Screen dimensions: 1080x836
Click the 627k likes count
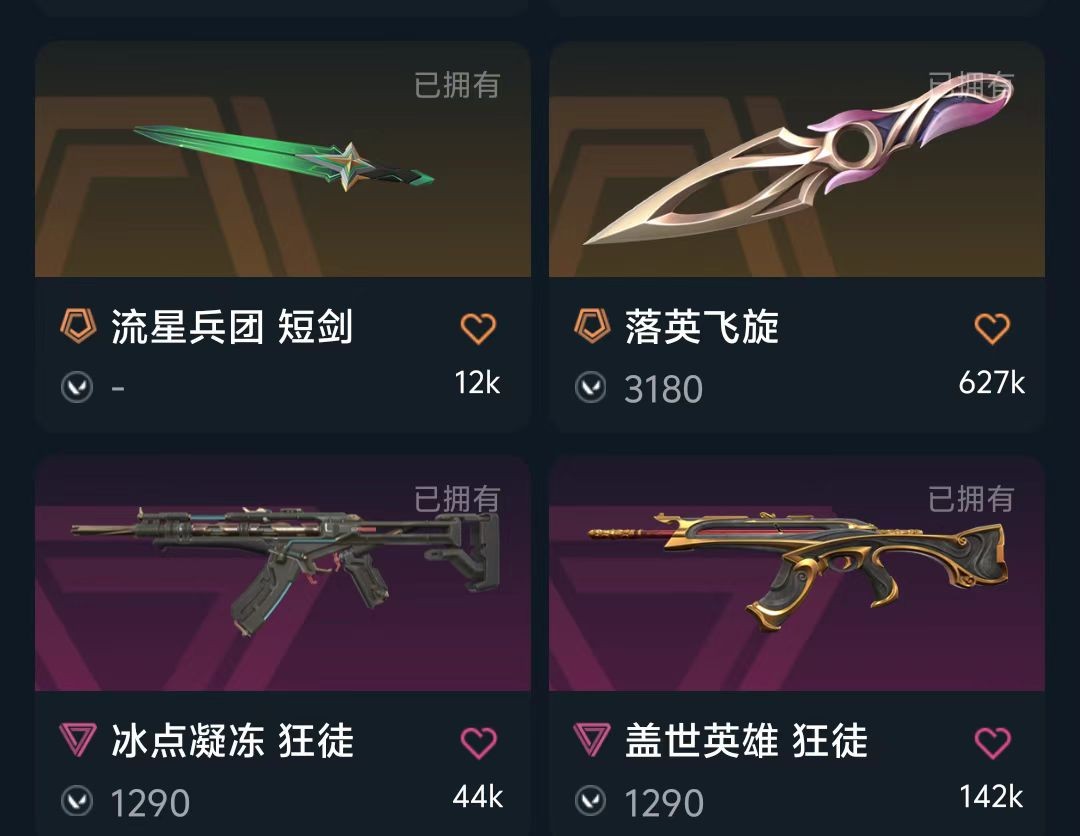[x=991, y=383]
